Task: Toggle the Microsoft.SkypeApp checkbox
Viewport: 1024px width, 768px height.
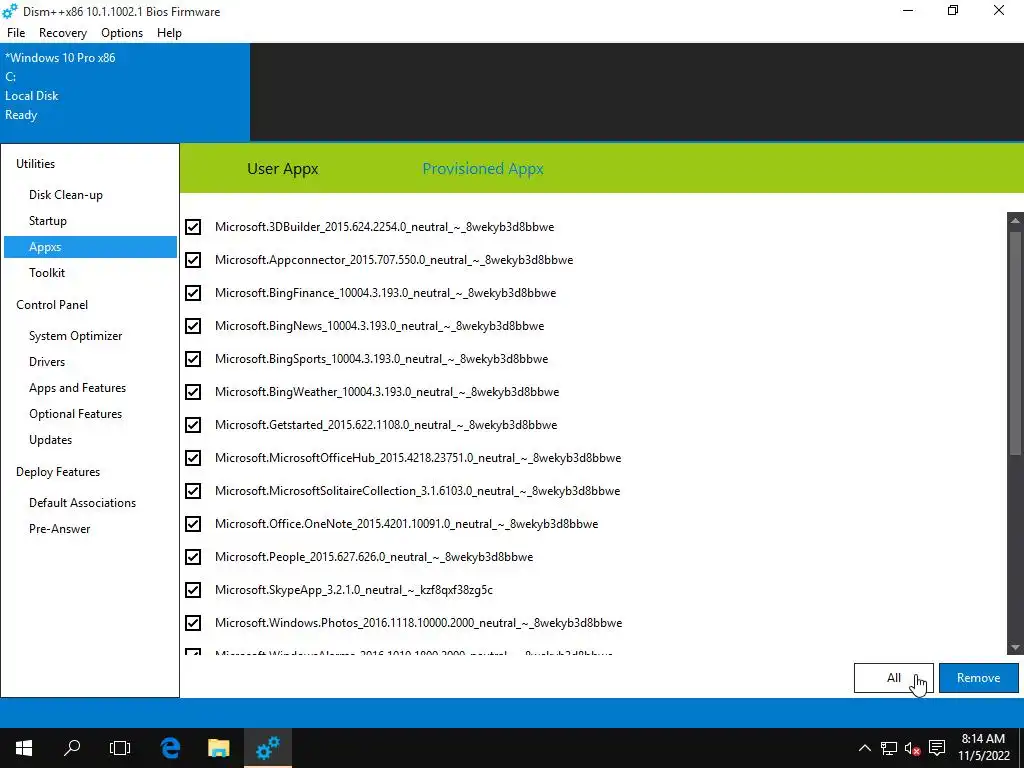Action: [193, 590]
